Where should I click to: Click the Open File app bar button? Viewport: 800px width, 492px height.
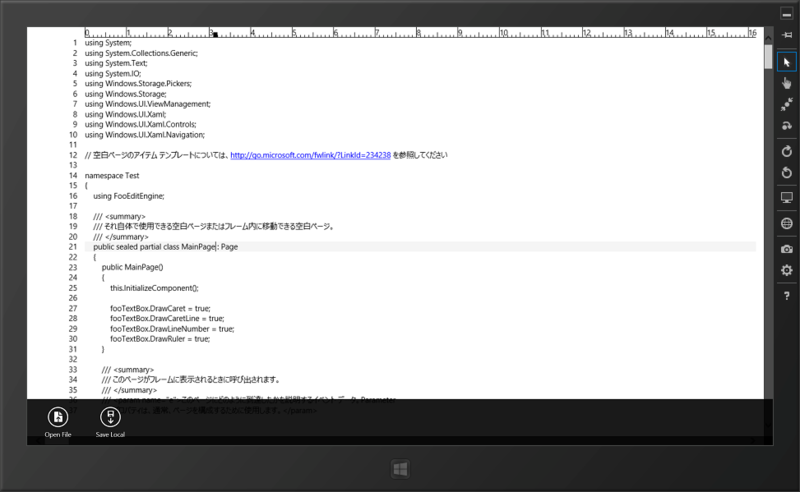[x=58, y=423]
